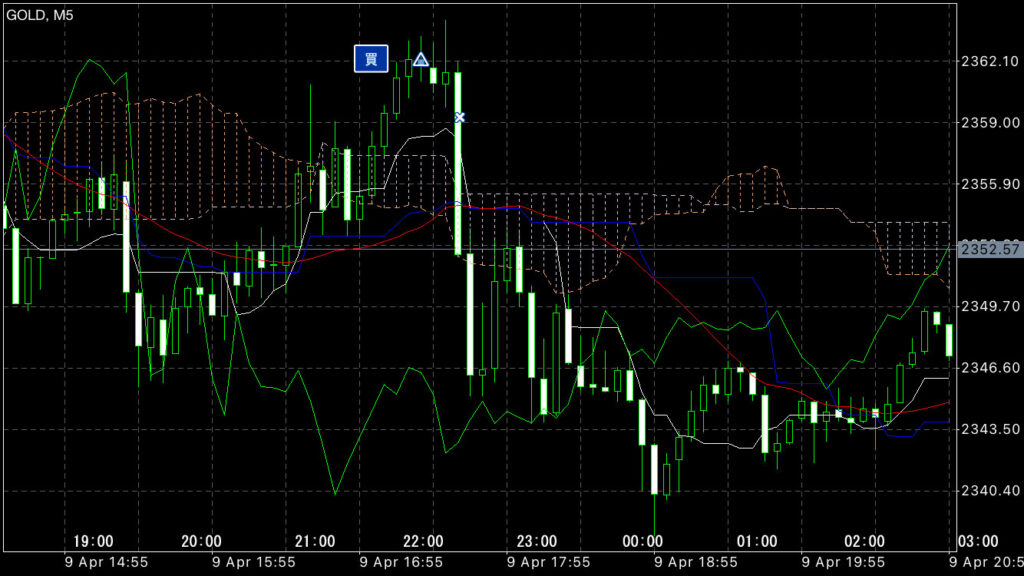This screenshot has width=1024, height=576.
Task: Click the 2343.50 price axis label
Action: 987,429
